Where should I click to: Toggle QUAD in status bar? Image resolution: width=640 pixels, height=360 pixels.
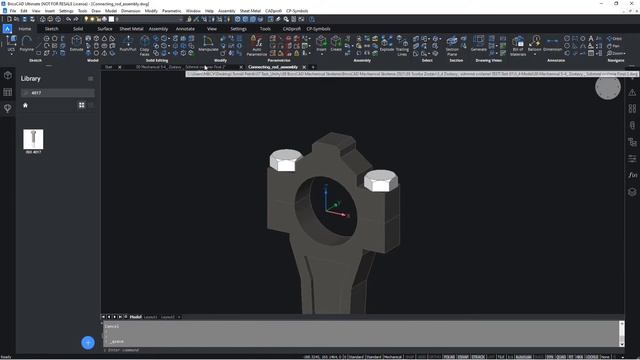tap(561, 357)
